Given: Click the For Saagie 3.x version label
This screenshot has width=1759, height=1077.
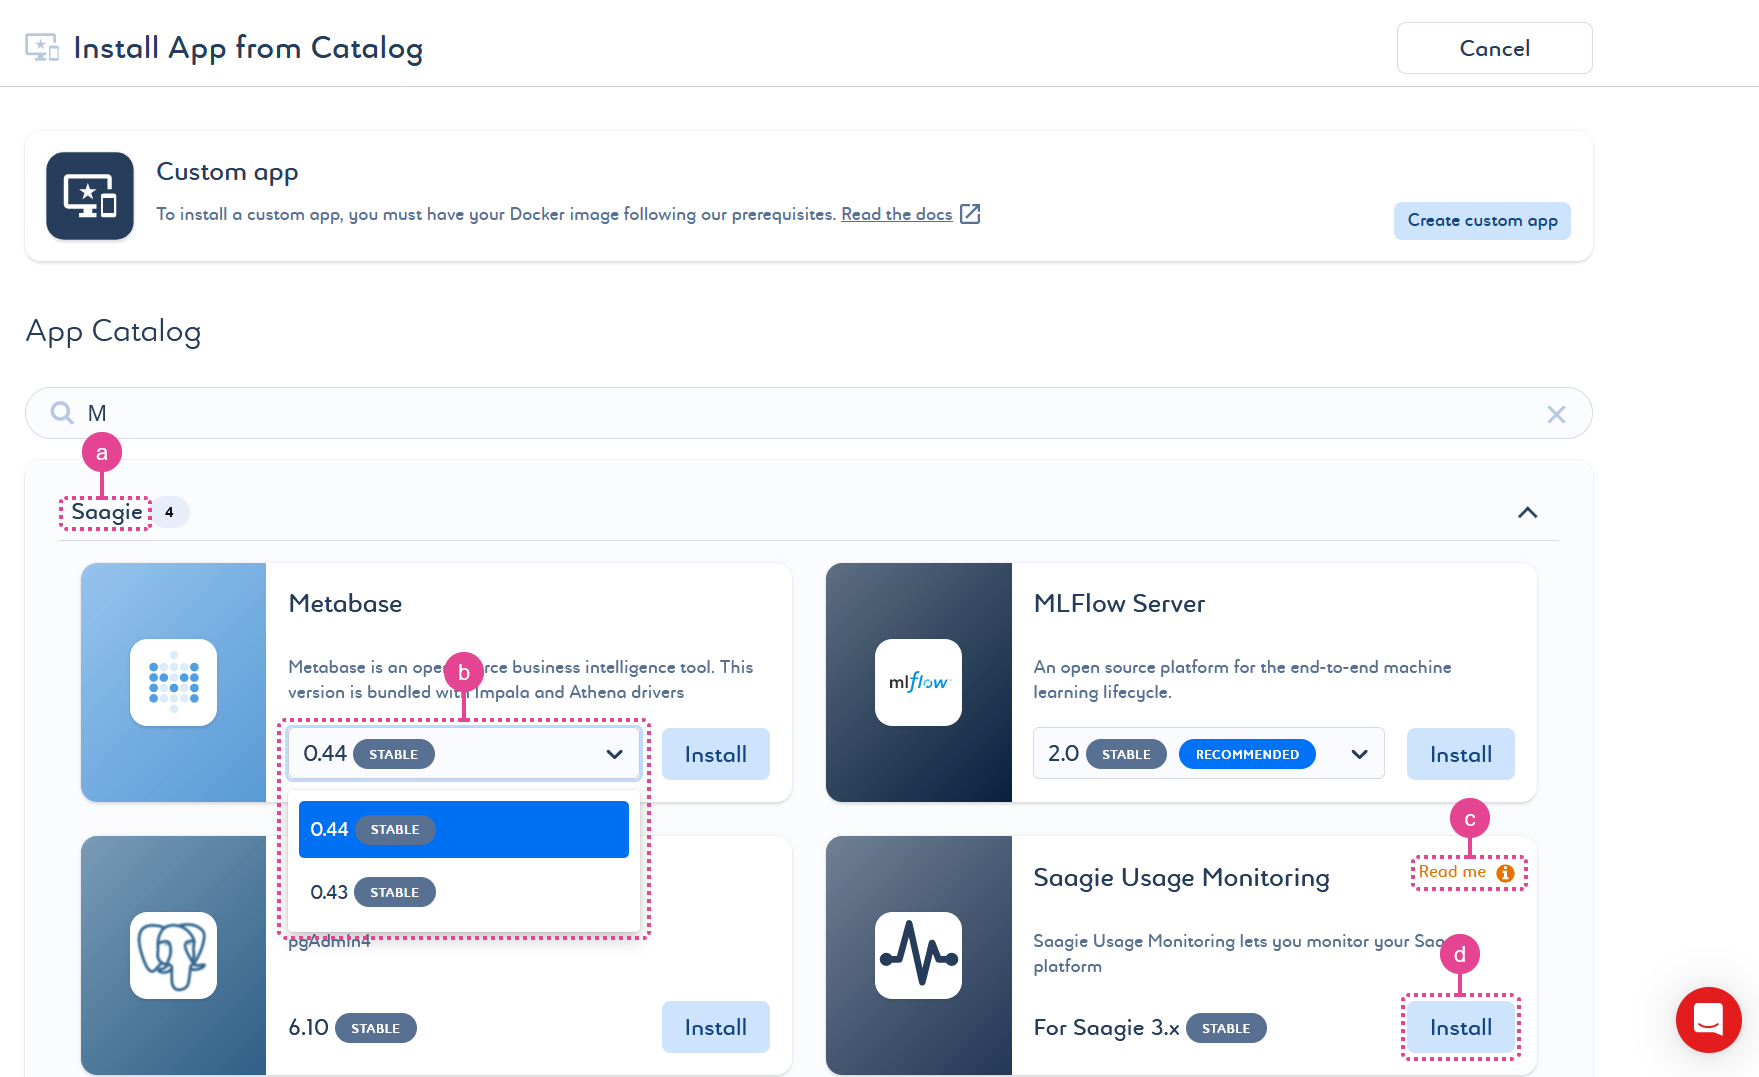Looking at the screenshot, I should point(1150,1028).
